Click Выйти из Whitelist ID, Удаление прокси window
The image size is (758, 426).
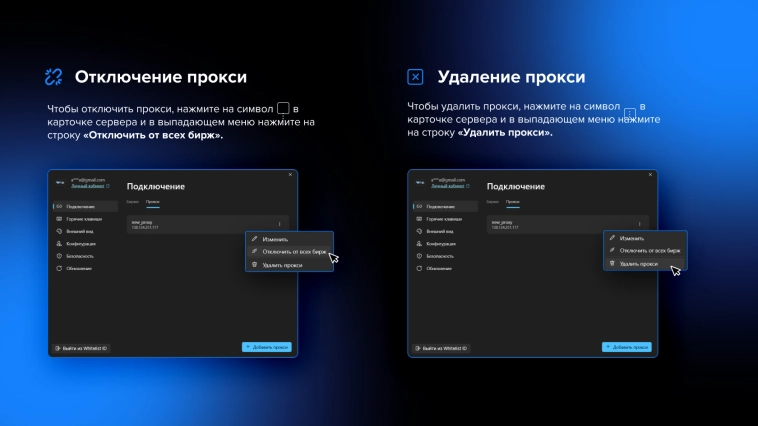(441, 348)
